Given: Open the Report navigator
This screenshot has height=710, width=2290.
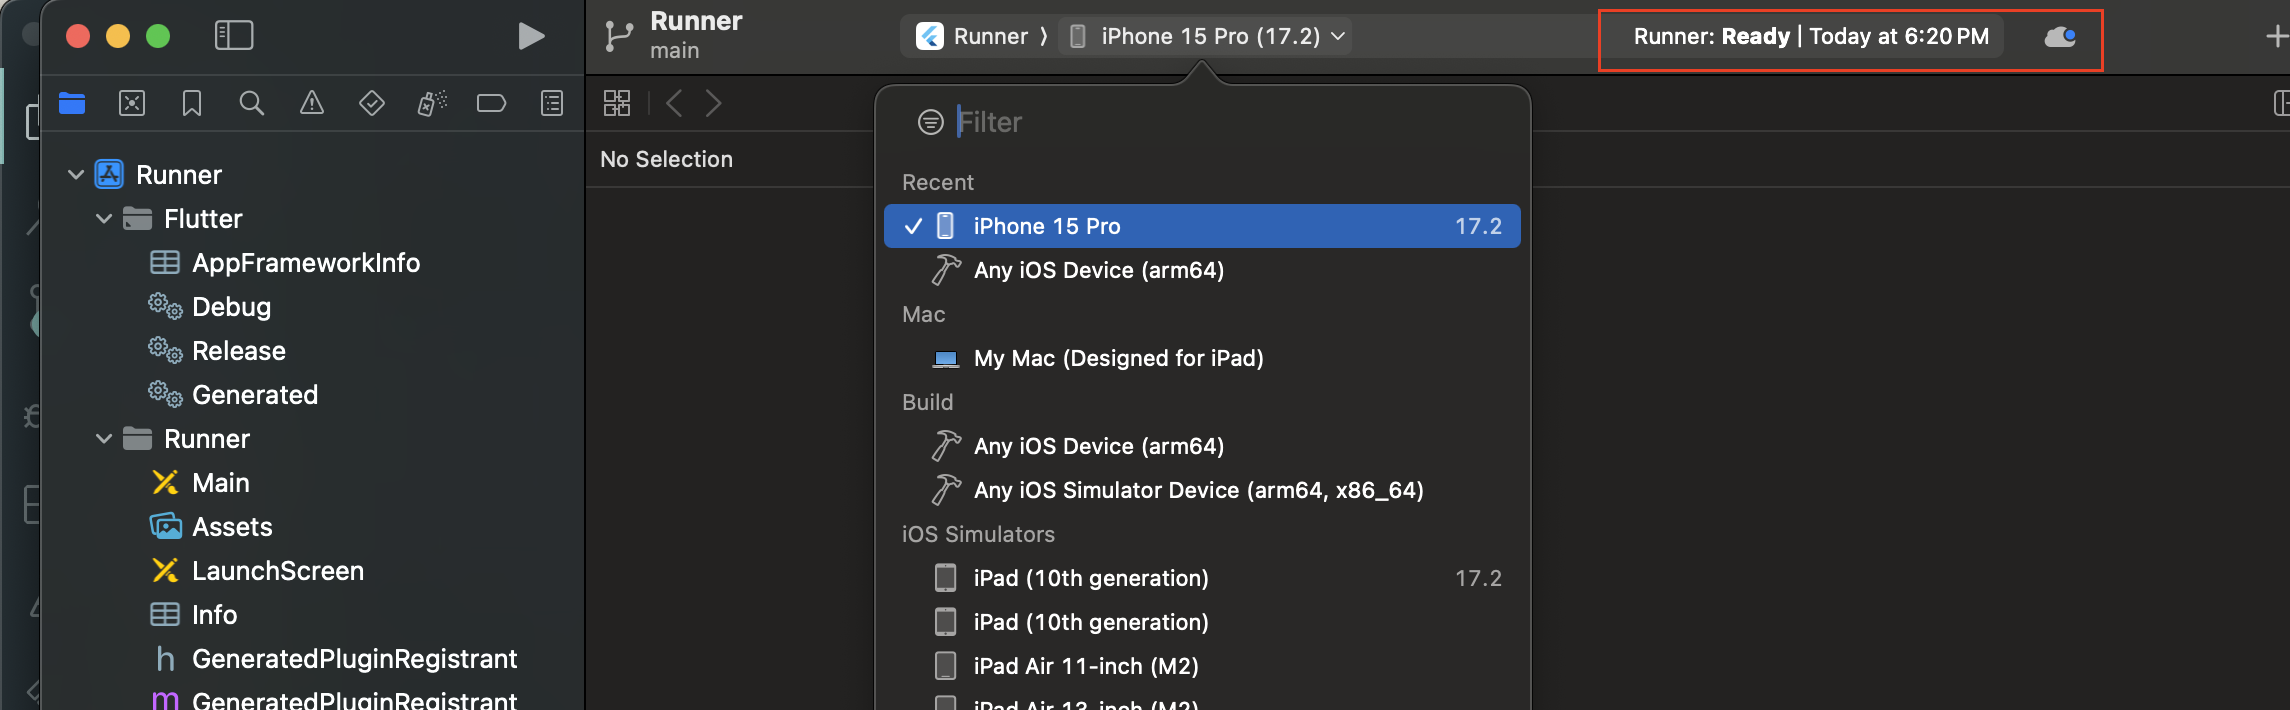Looking at the screenshot, I should pyautogui.click(x=552, y=103).
